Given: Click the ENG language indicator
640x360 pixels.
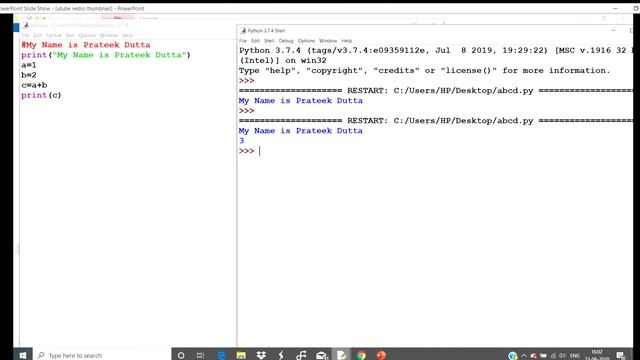Looking at the screenshot, I should coord(575,356).
